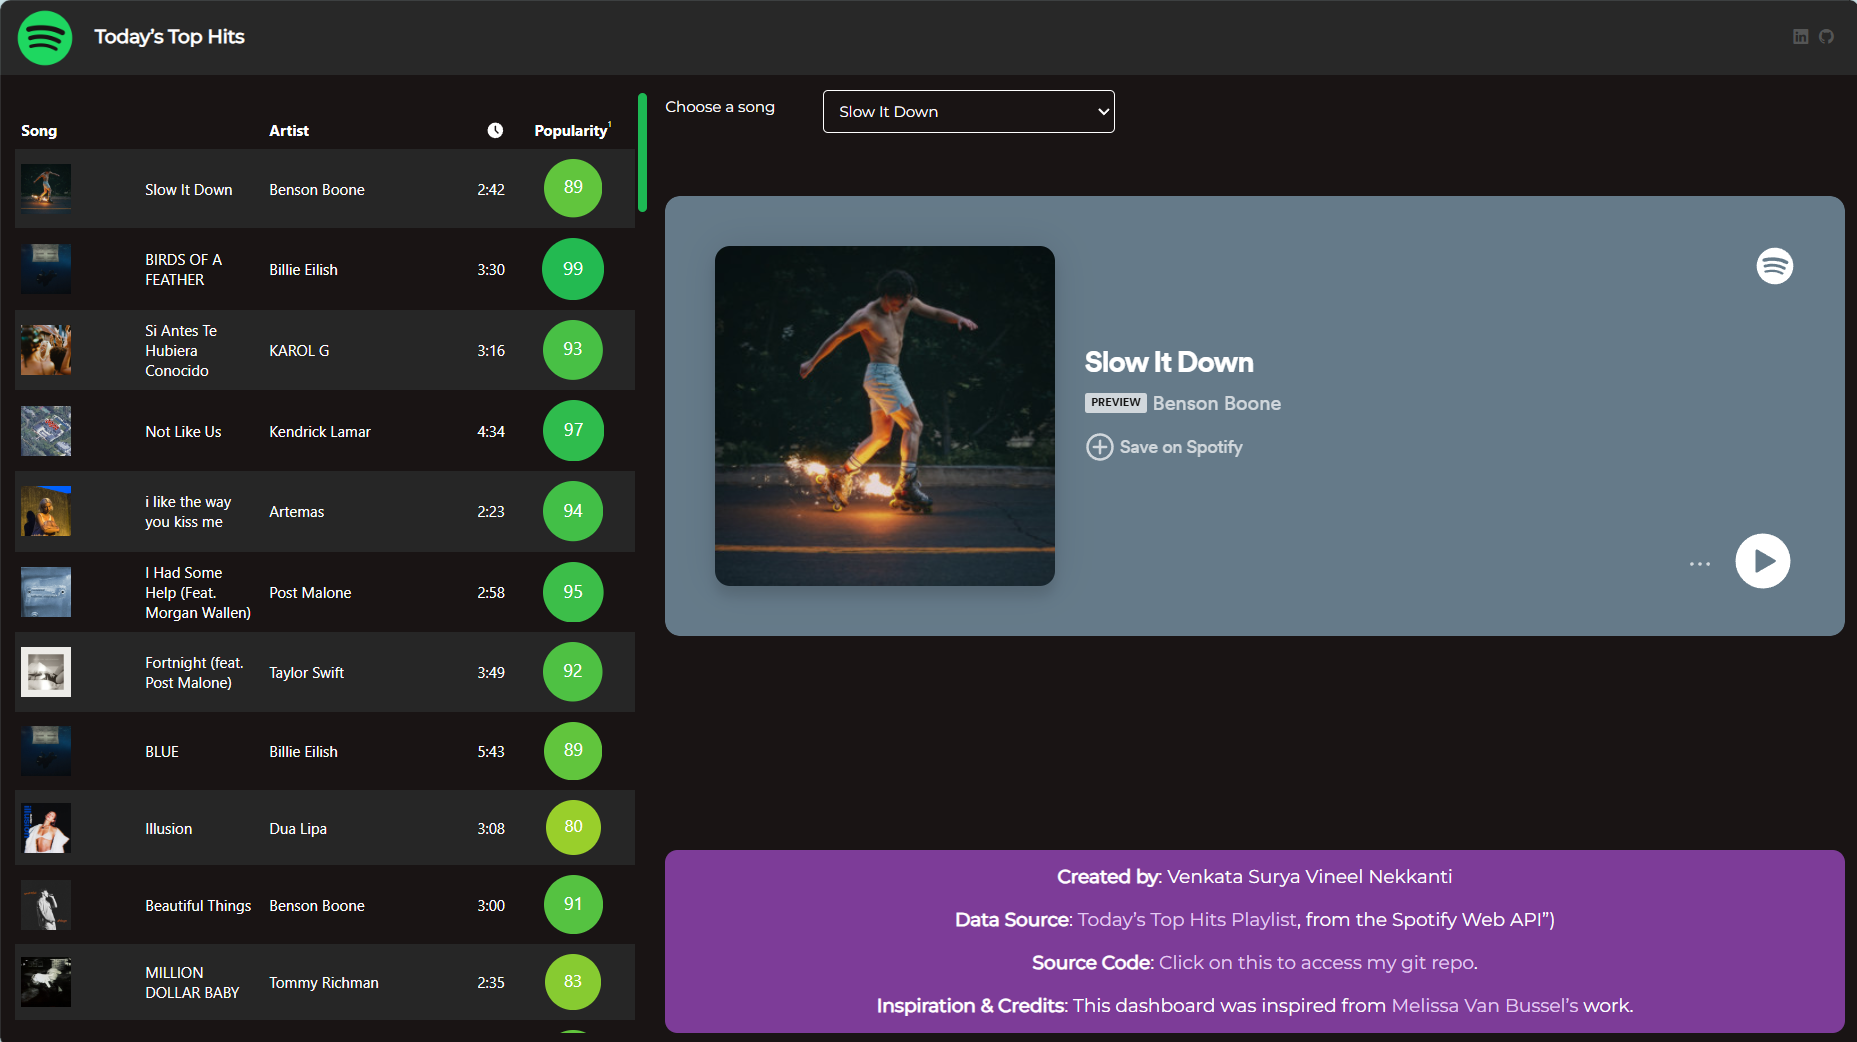Click popularity badge 95 for Post Malone
This screenshot has height=1042, width=1857.
(x=573, y=592)
